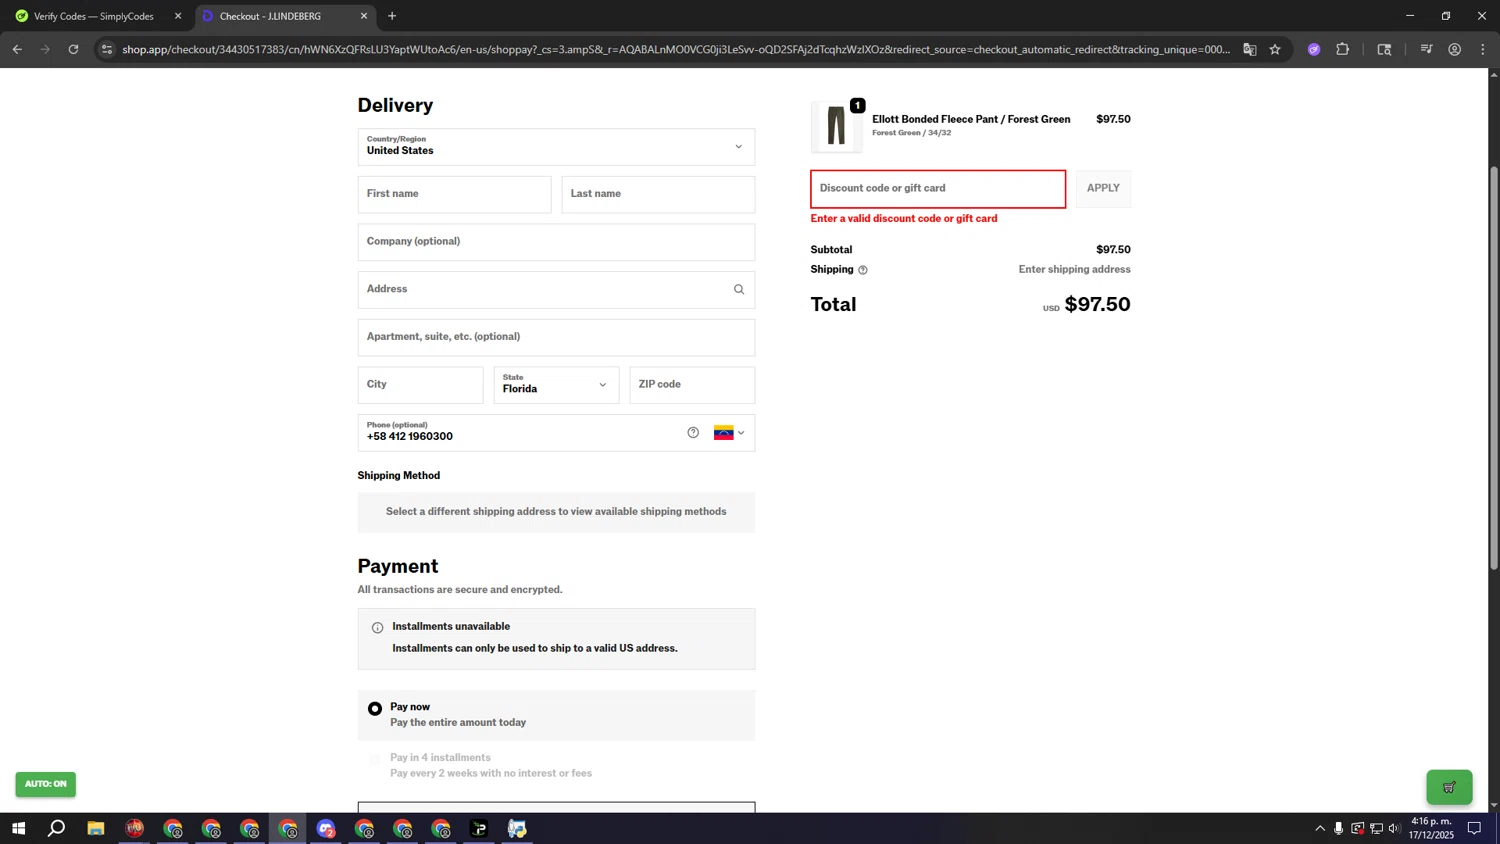Select the Pay now radio option
This screenshot has height=844, width=1500.
click(375, 709)
